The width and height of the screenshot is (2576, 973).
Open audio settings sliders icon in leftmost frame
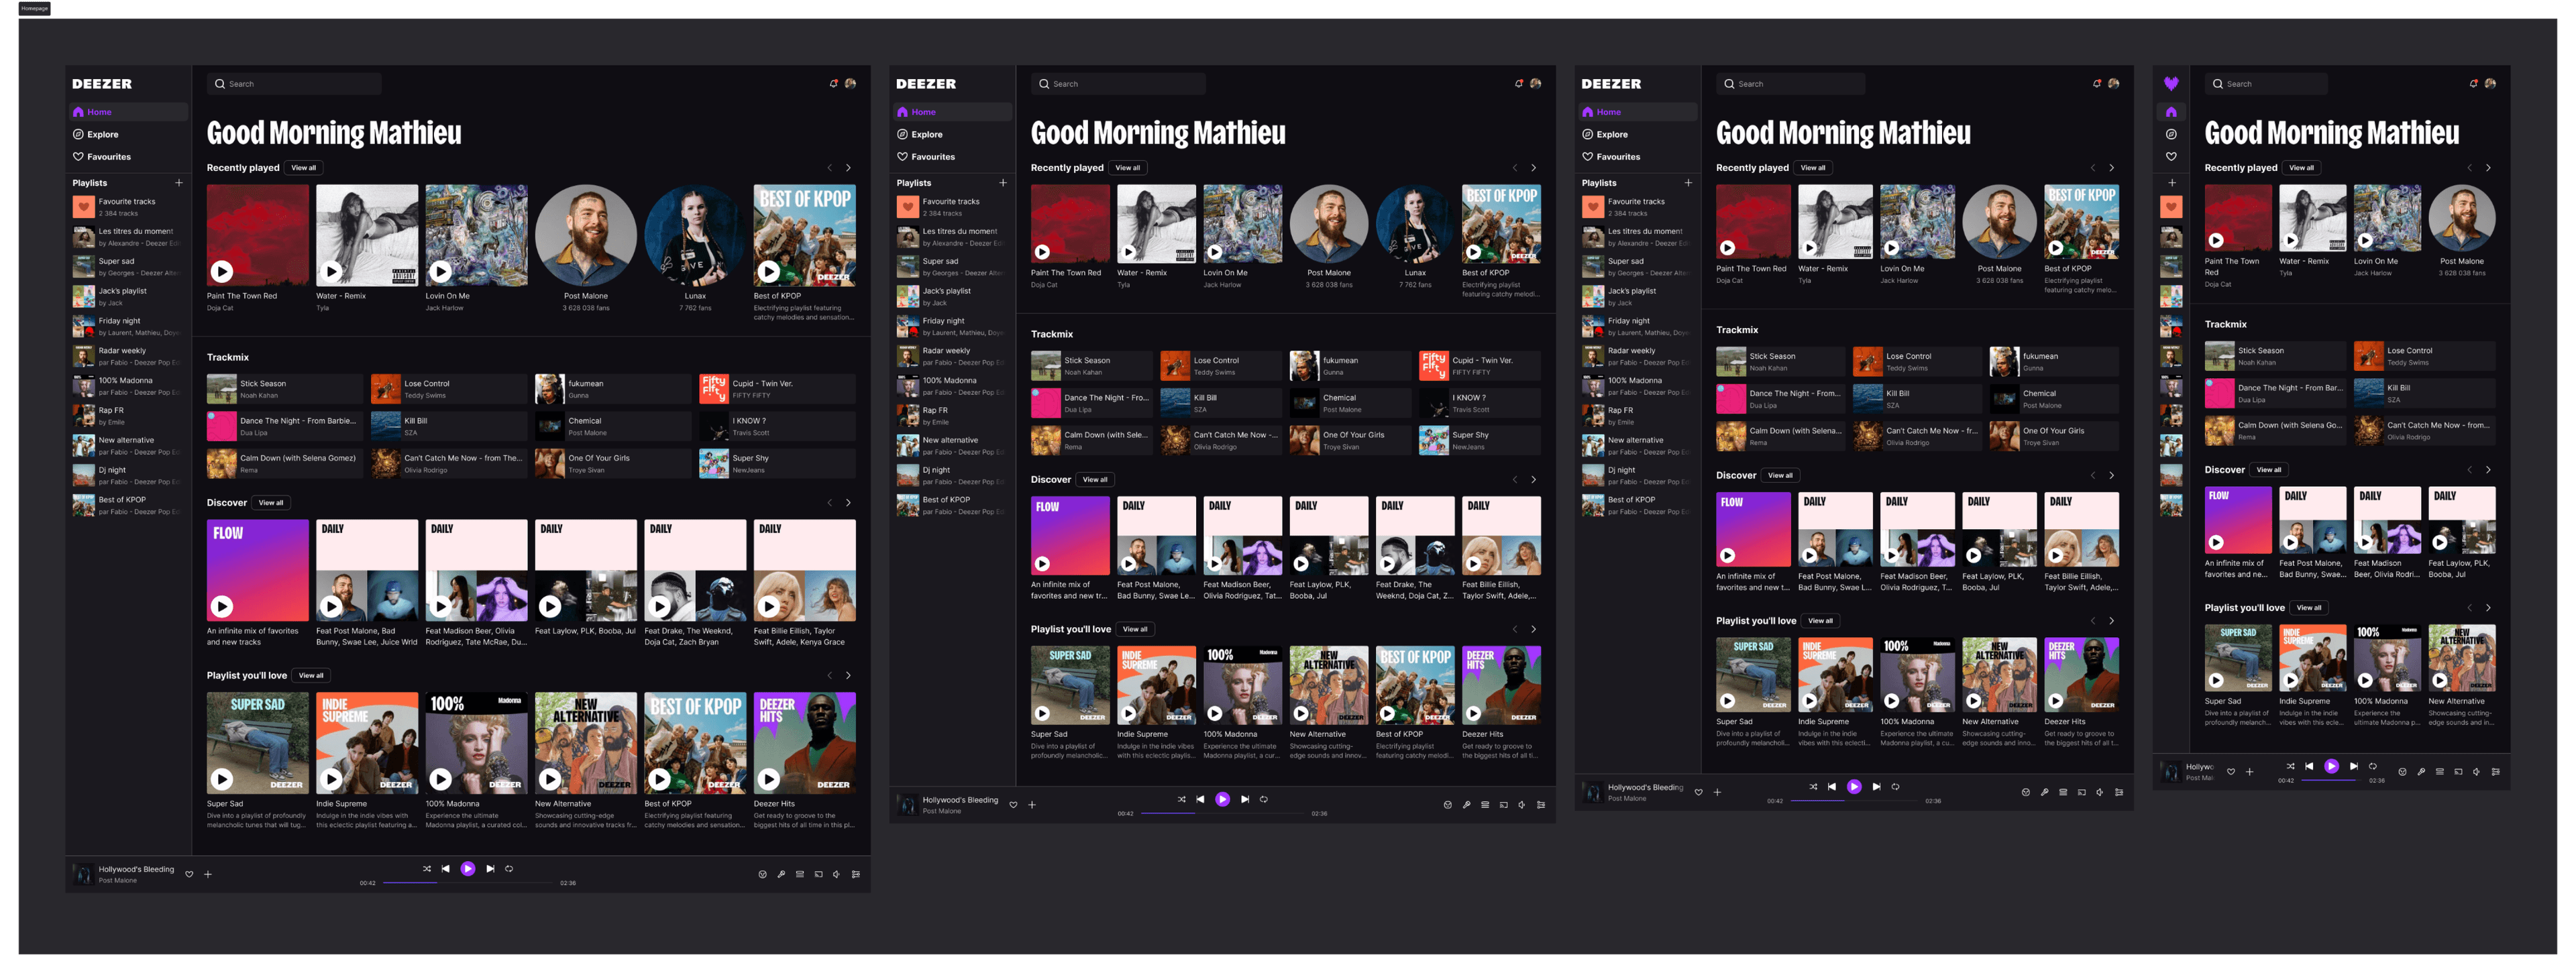[x=855, y=874]
